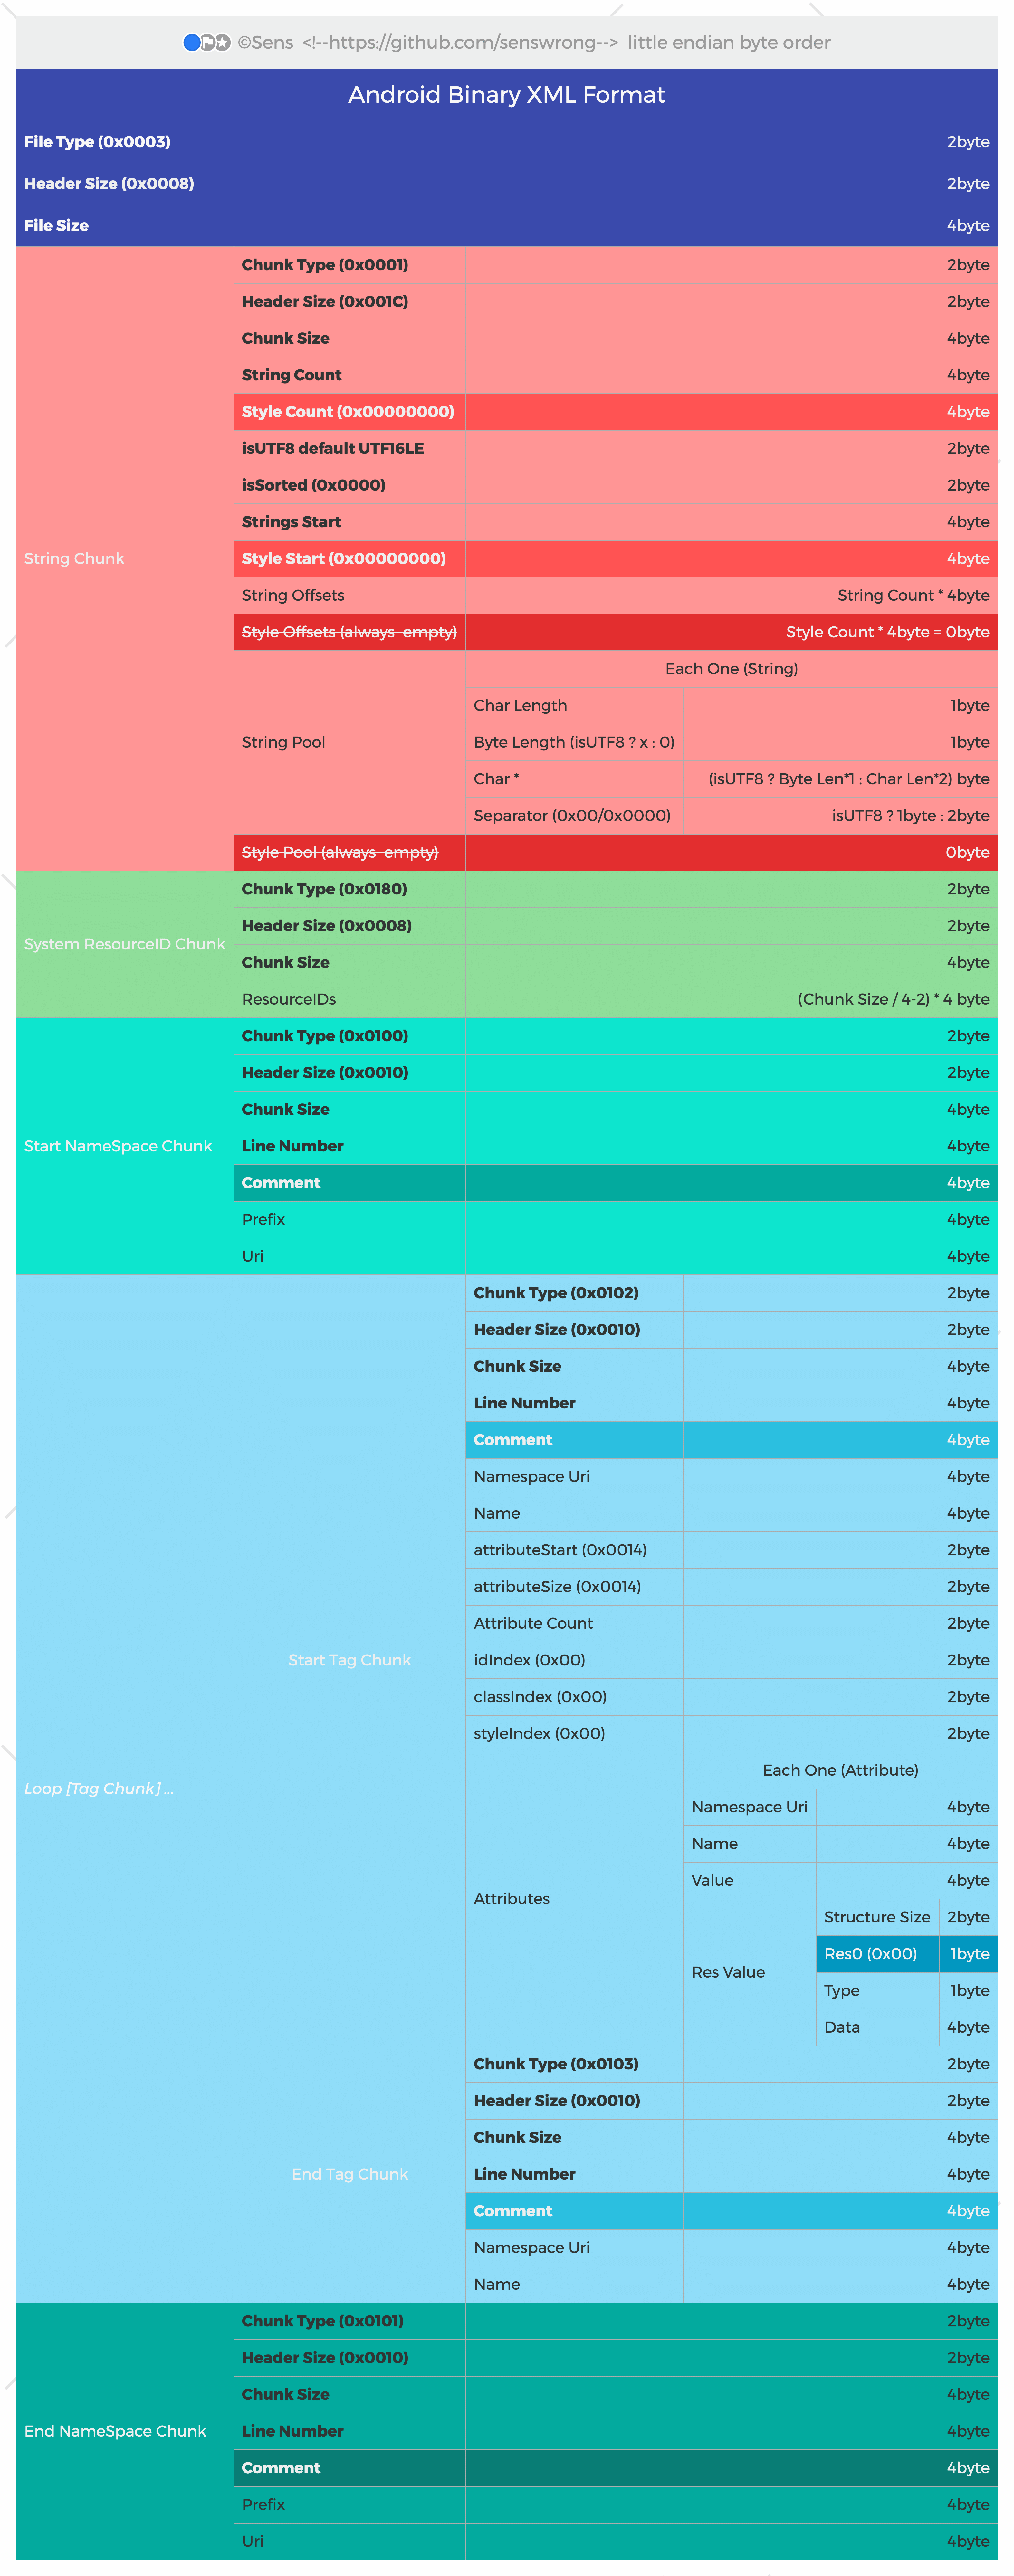Image resolution: width=1014 pixels, height=2576 pixels.
Task: Select 'Header Size (0x001C)' row
Action: (x=616, y=302)
